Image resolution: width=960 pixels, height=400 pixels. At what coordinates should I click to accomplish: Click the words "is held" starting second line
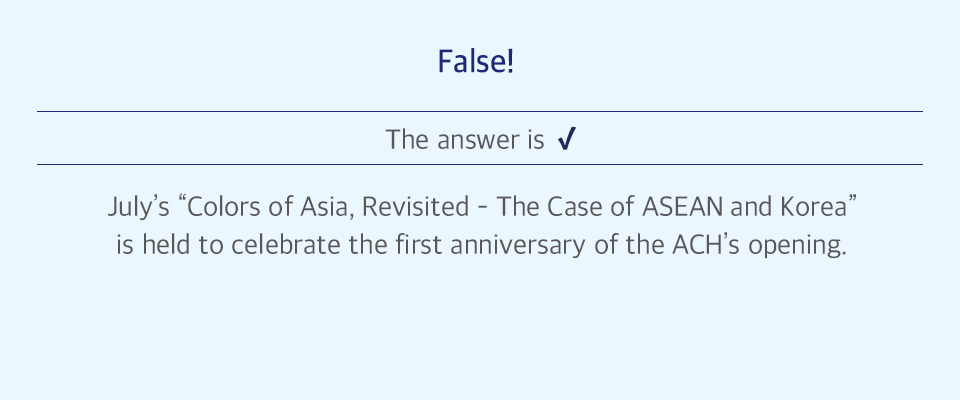pos(155,244)
